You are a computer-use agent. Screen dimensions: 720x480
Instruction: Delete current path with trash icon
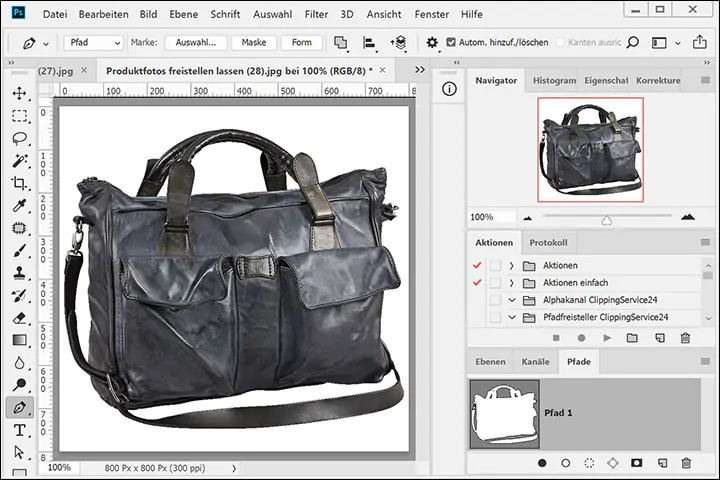coord(686,463)
